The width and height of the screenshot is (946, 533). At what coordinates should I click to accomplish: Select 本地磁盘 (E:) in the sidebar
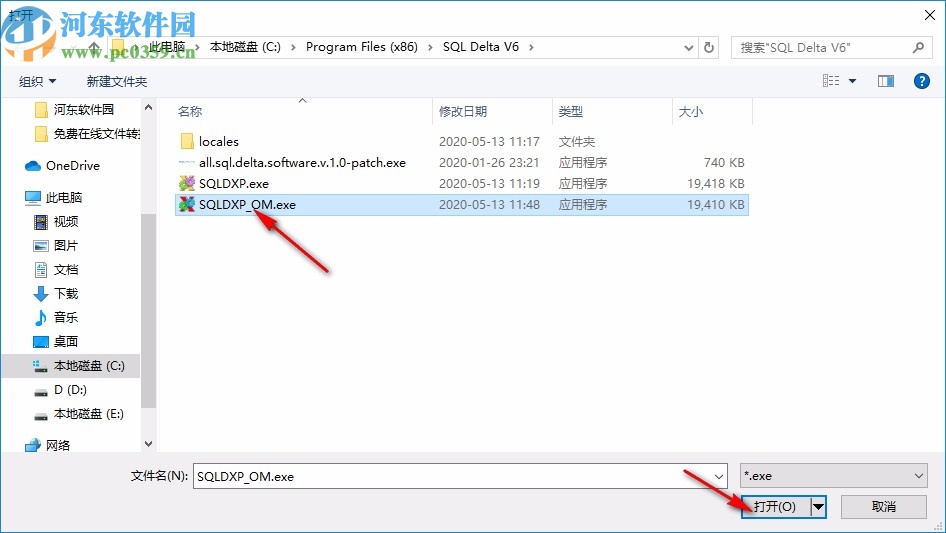coord(78,414)
